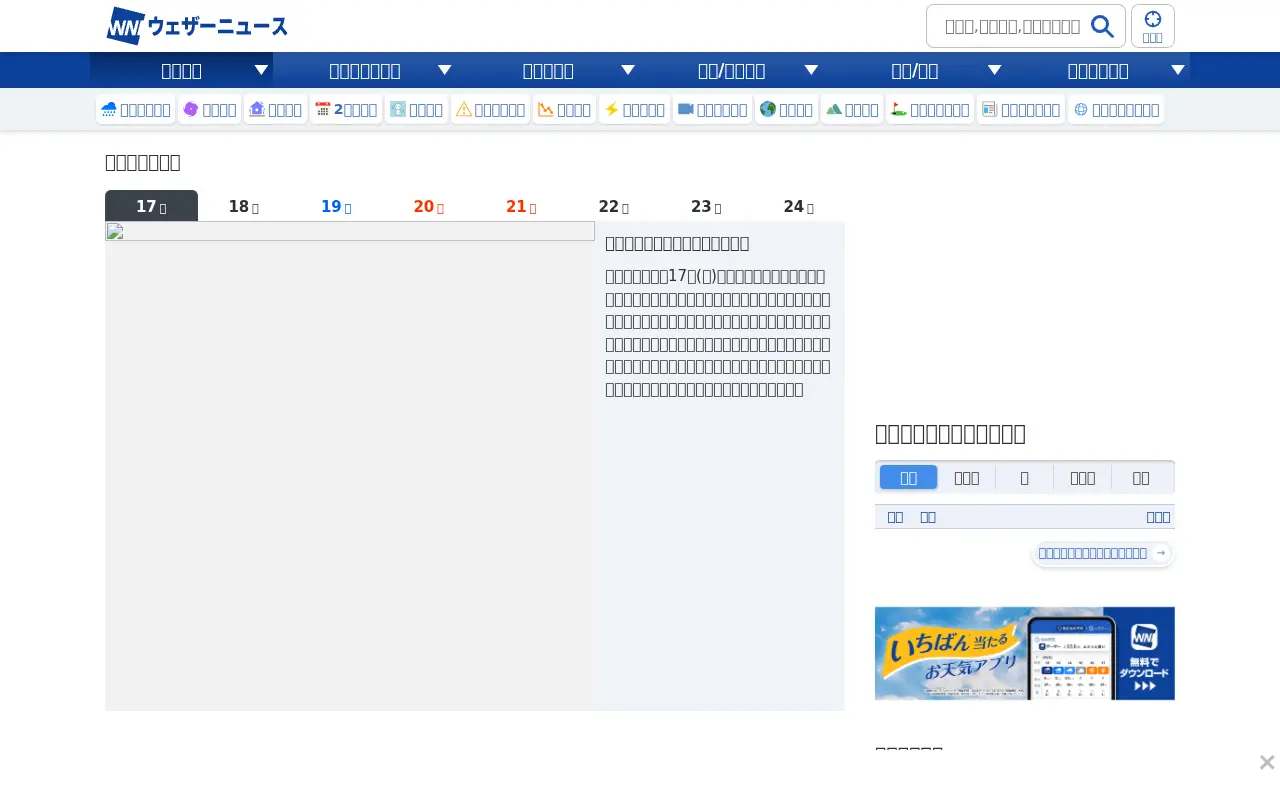Viewport: 1280px width, 800px height.
Task: Open the purple typhoon swirl shortcut
Action: click(x=210, y=110)
